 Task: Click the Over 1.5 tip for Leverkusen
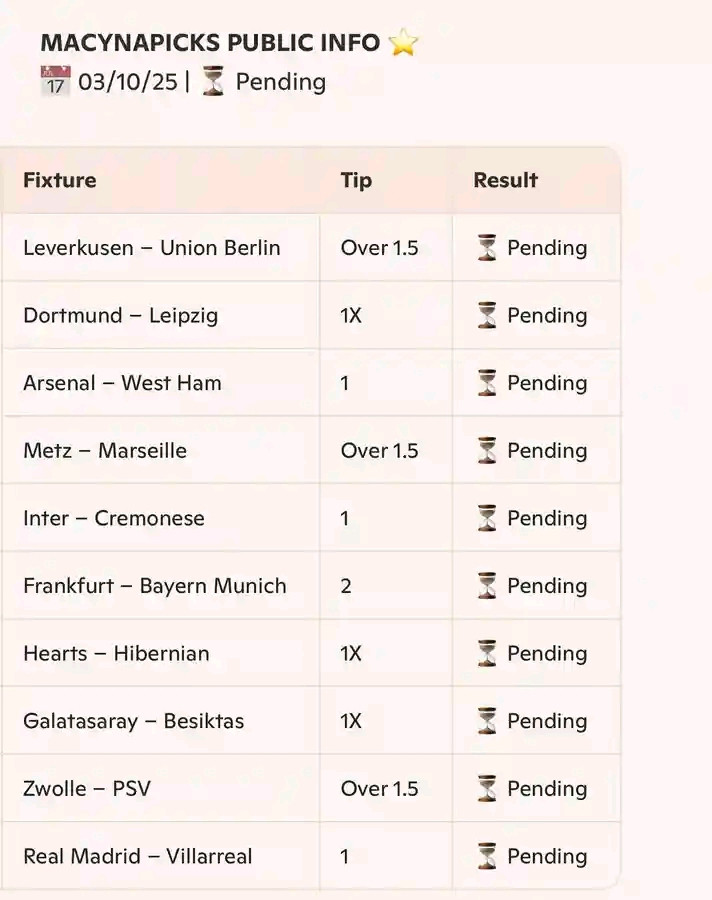379,248
